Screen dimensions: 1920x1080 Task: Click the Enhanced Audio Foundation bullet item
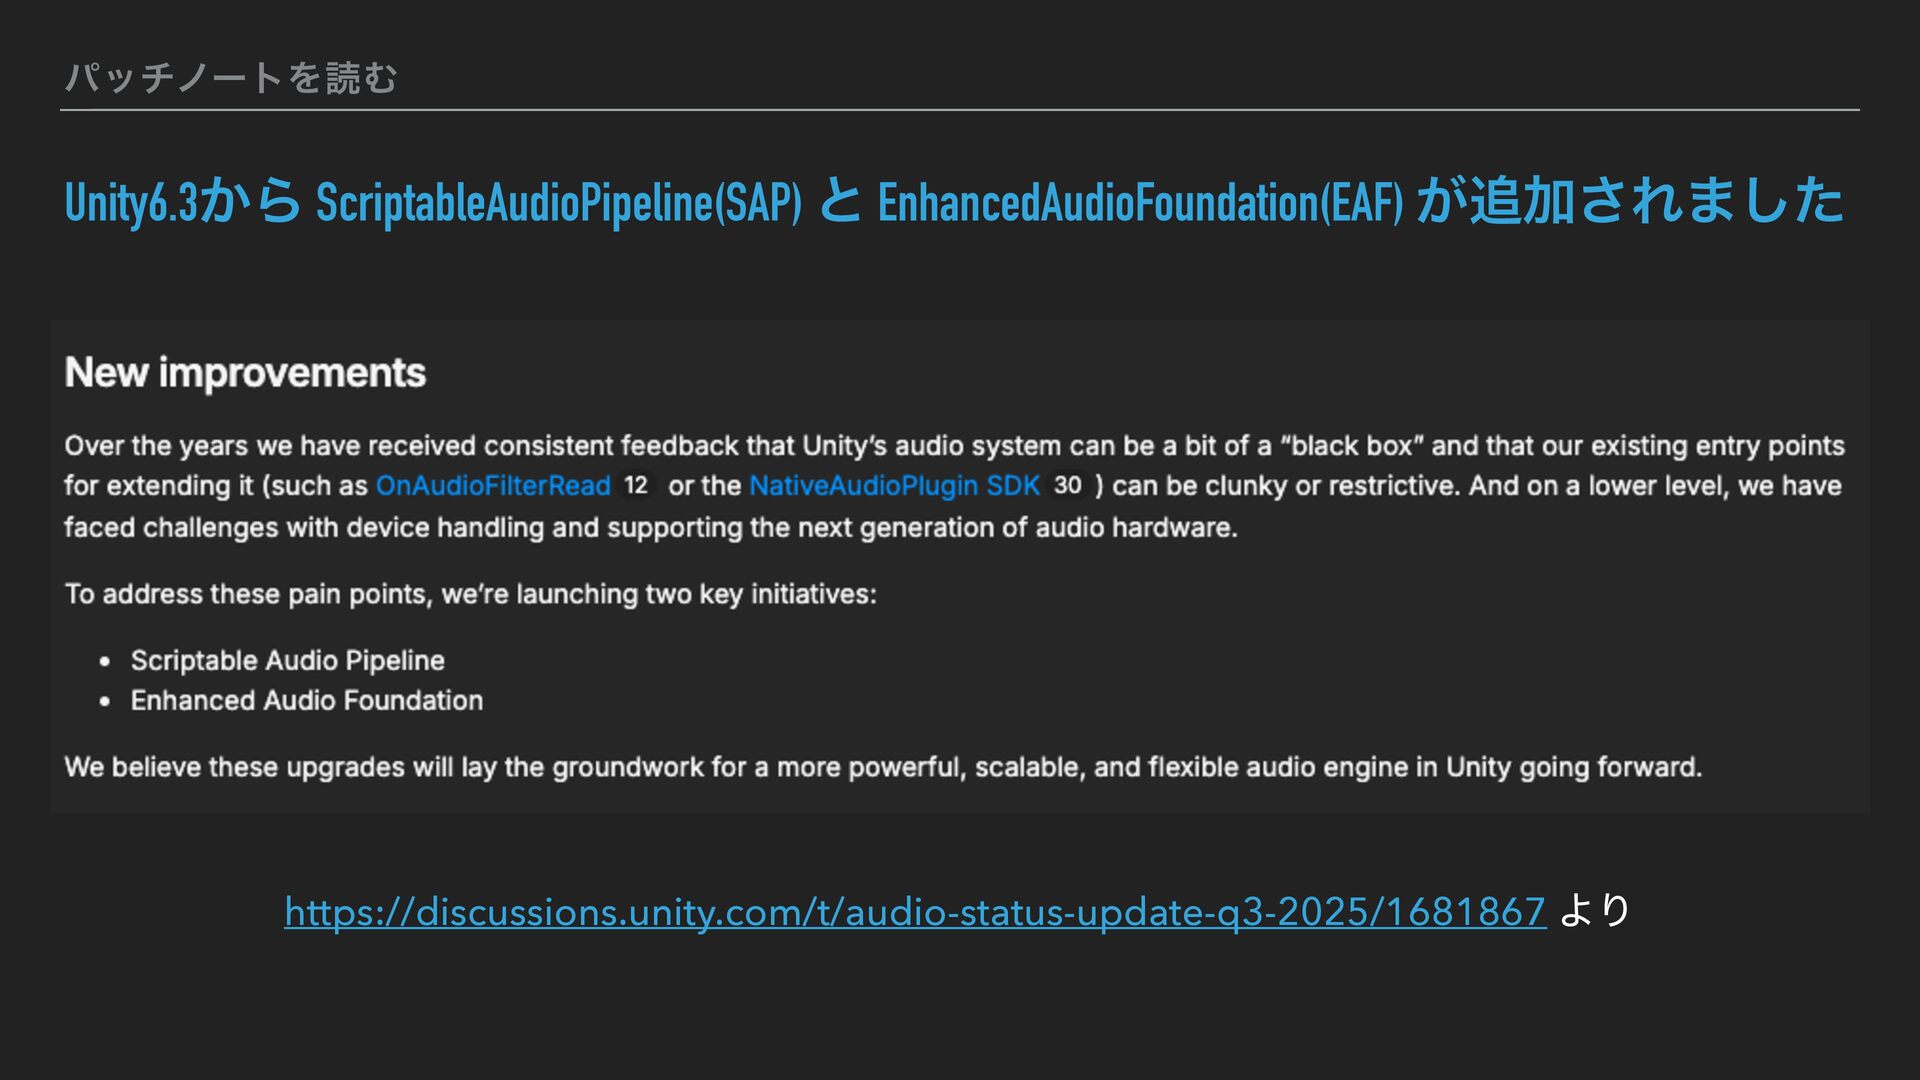tap(307, 700)
